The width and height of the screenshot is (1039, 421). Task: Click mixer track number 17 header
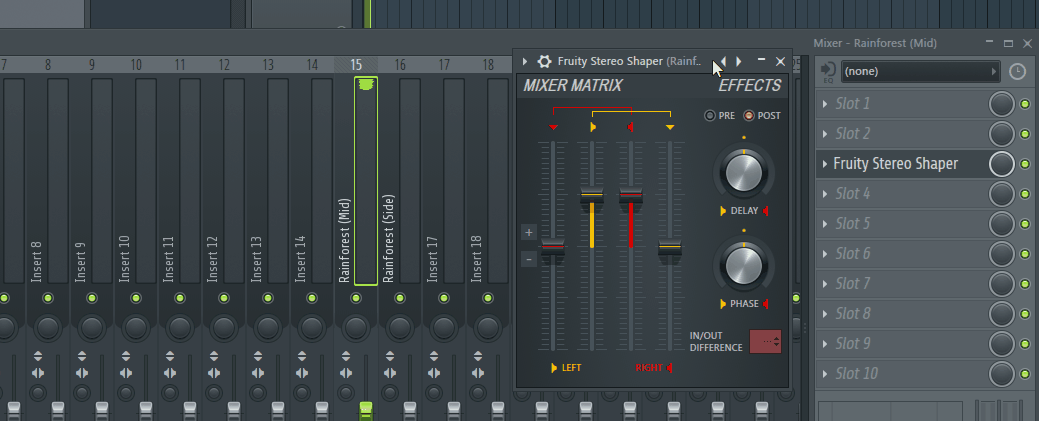[444, 65]
